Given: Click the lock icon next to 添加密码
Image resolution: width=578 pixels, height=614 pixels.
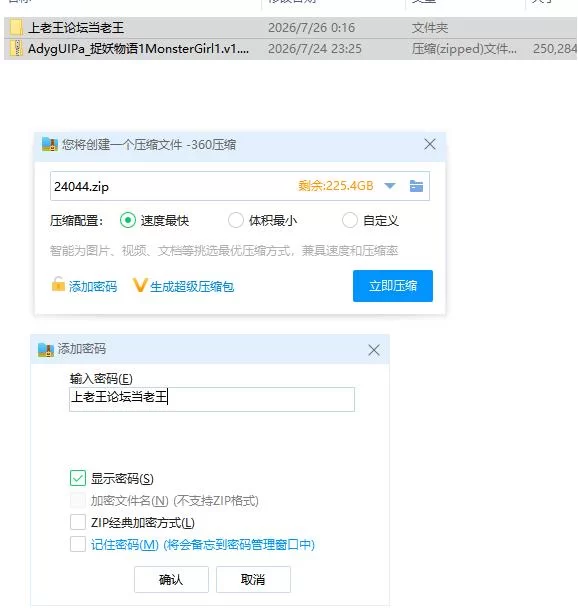Looking at the screenshot, I should [58, 285].
